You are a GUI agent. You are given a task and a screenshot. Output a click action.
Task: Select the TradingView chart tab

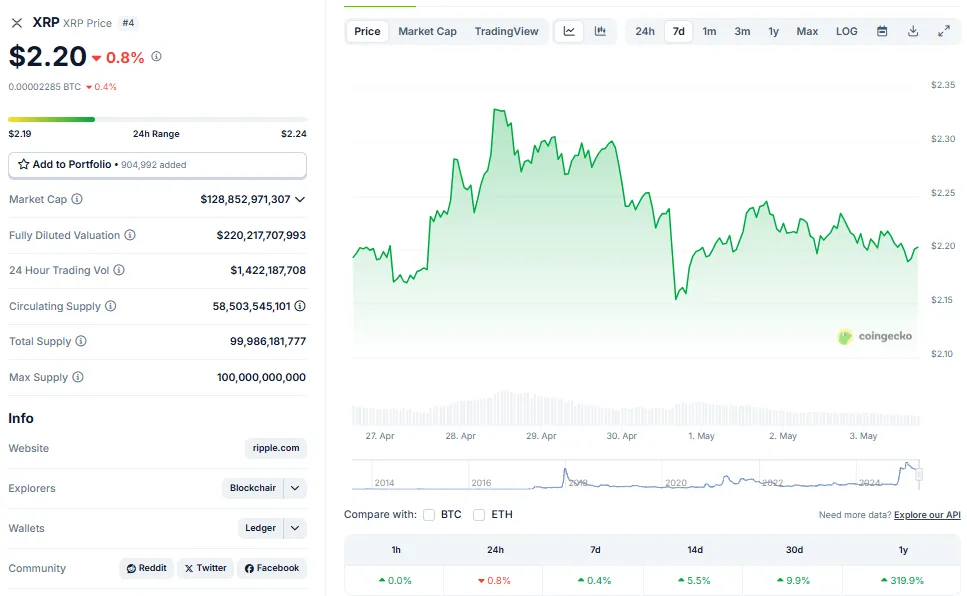pos(506,31)
